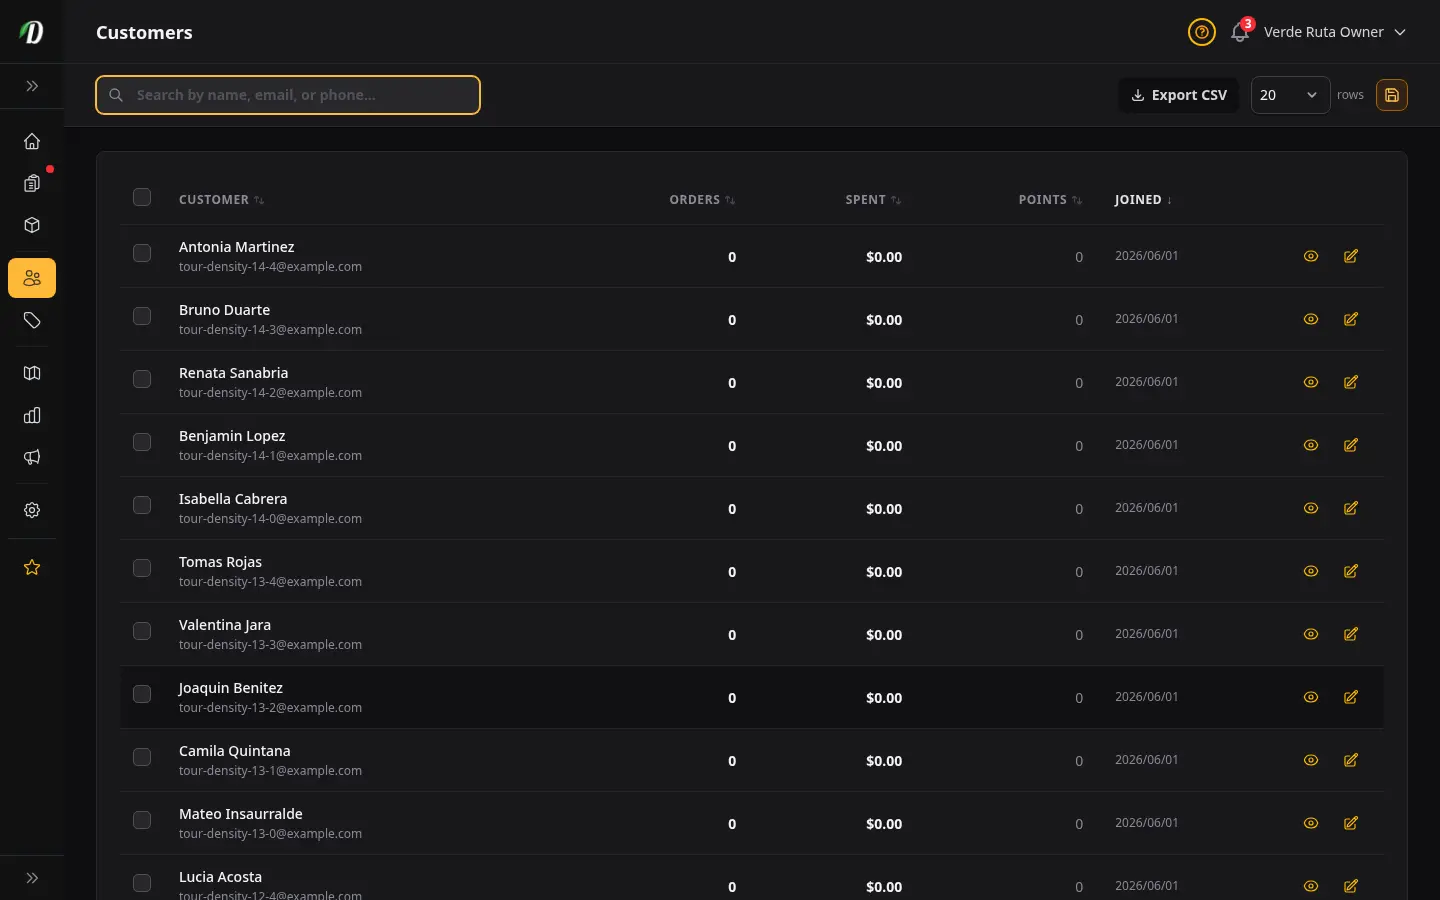Click email tour-density-14-0@example.com
This screenshot has width=1440, height=900.
(x=270, y=519)
